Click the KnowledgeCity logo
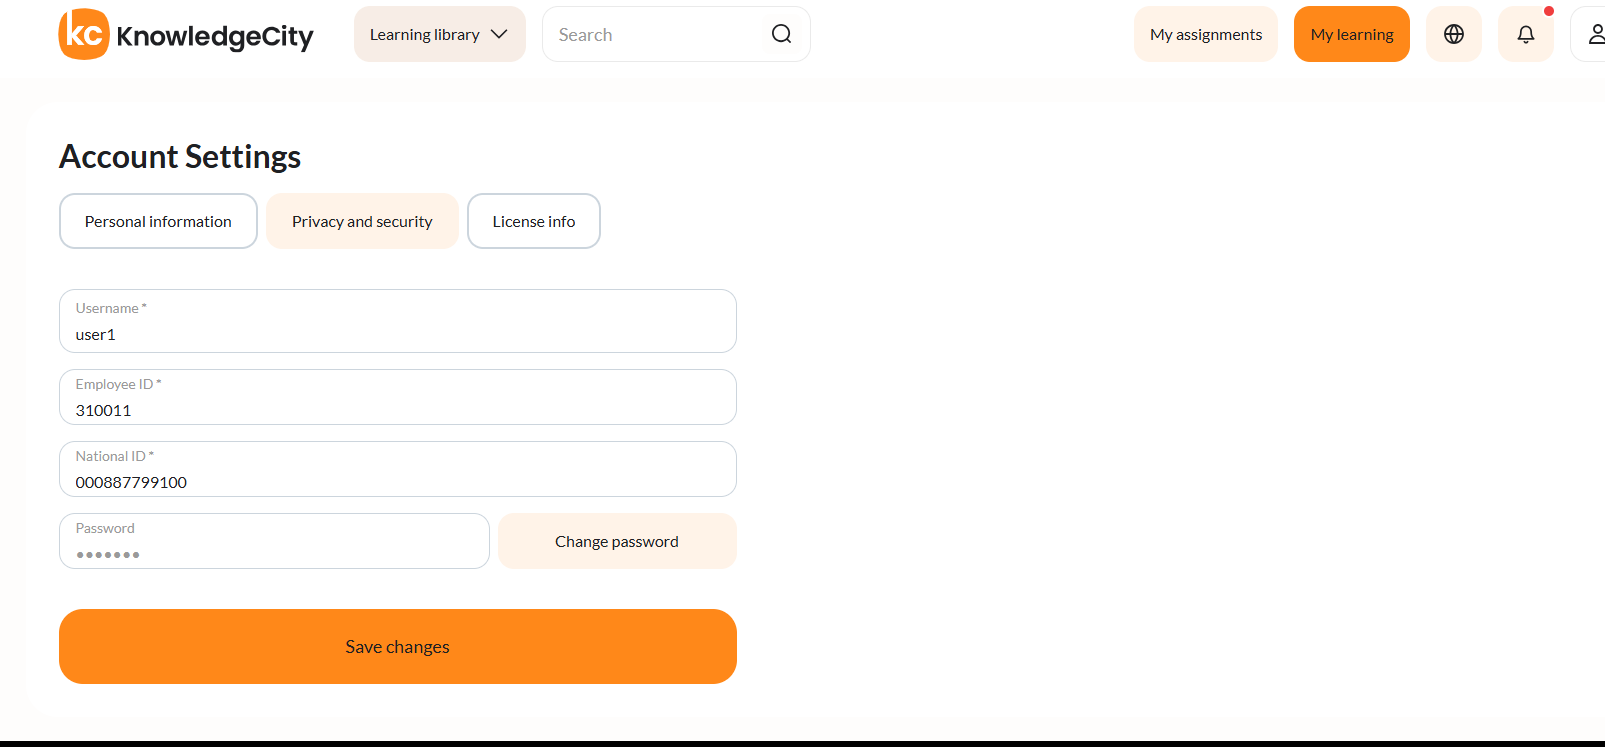The width and height of the screenshot is (1605, 747). tap(186, 35)
